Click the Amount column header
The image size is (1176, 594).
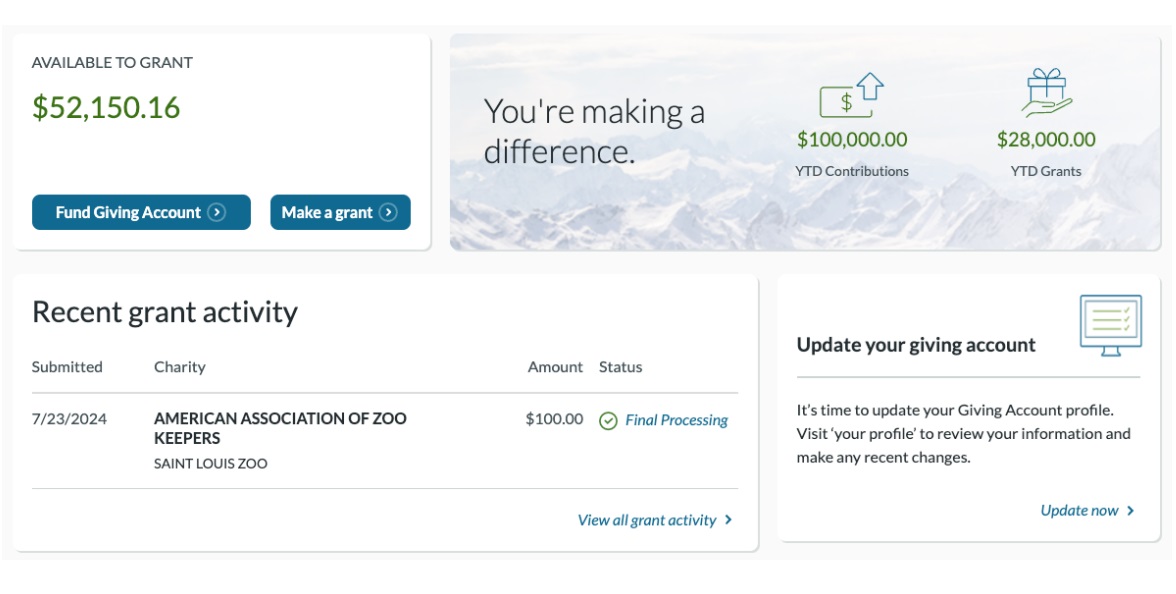[x=555, y=367]
